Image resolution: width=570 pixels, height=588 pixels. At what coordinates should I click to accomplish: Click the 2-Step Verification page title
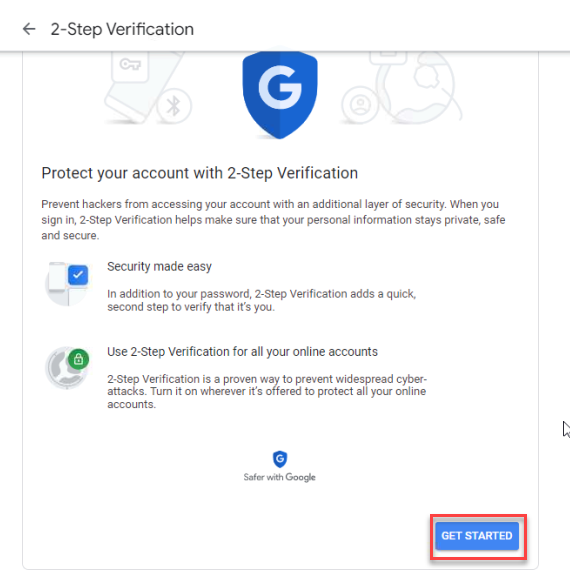122,29
